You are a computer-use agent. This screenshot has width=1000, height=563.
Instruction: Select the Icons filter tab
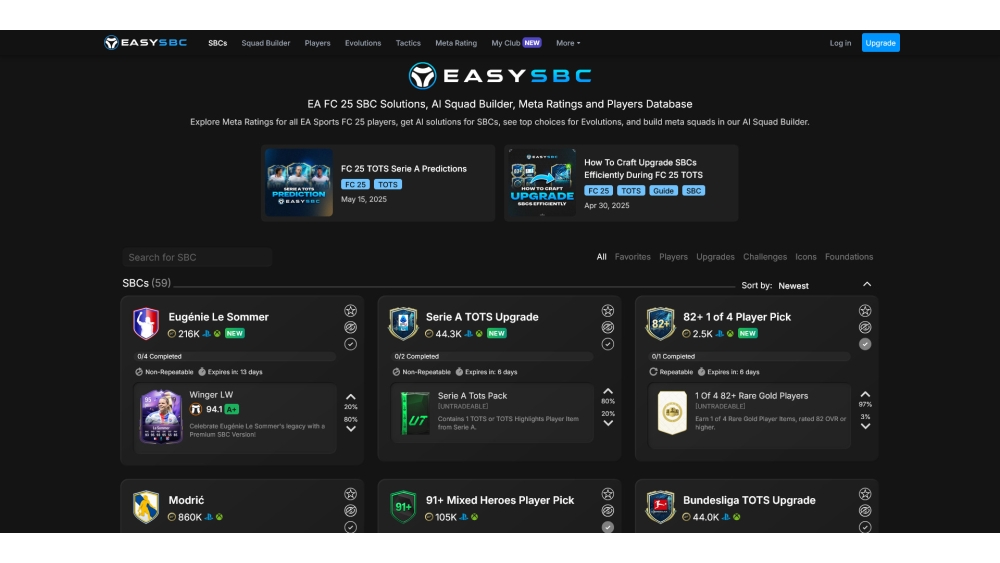click(x=805, y=257)
